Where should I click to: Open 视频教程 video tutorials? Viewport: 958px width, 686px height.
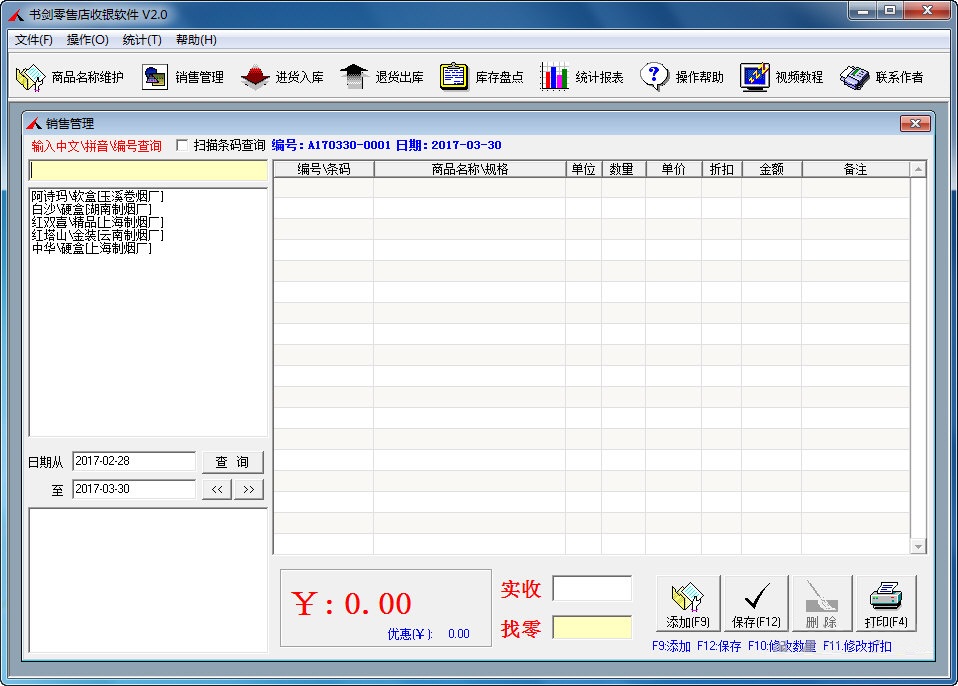coord(785,75)
